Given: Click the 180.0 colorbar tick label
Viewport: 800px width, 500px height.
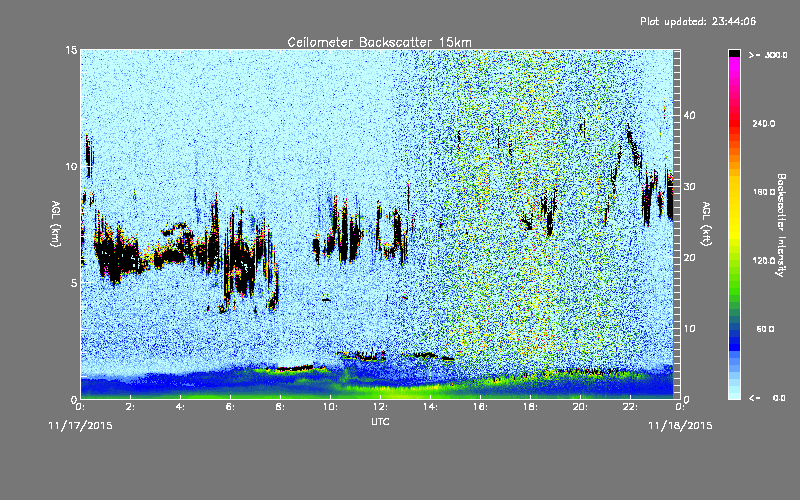Looking at the screenshot, I should 764,192.
